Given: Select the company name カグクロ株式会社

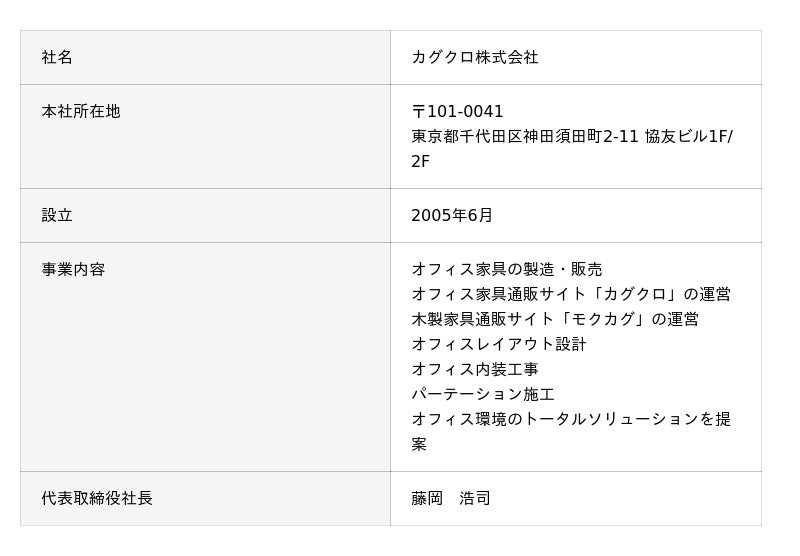Looking at the screenshot, I should pyautogui.click(x=474, y=58).
